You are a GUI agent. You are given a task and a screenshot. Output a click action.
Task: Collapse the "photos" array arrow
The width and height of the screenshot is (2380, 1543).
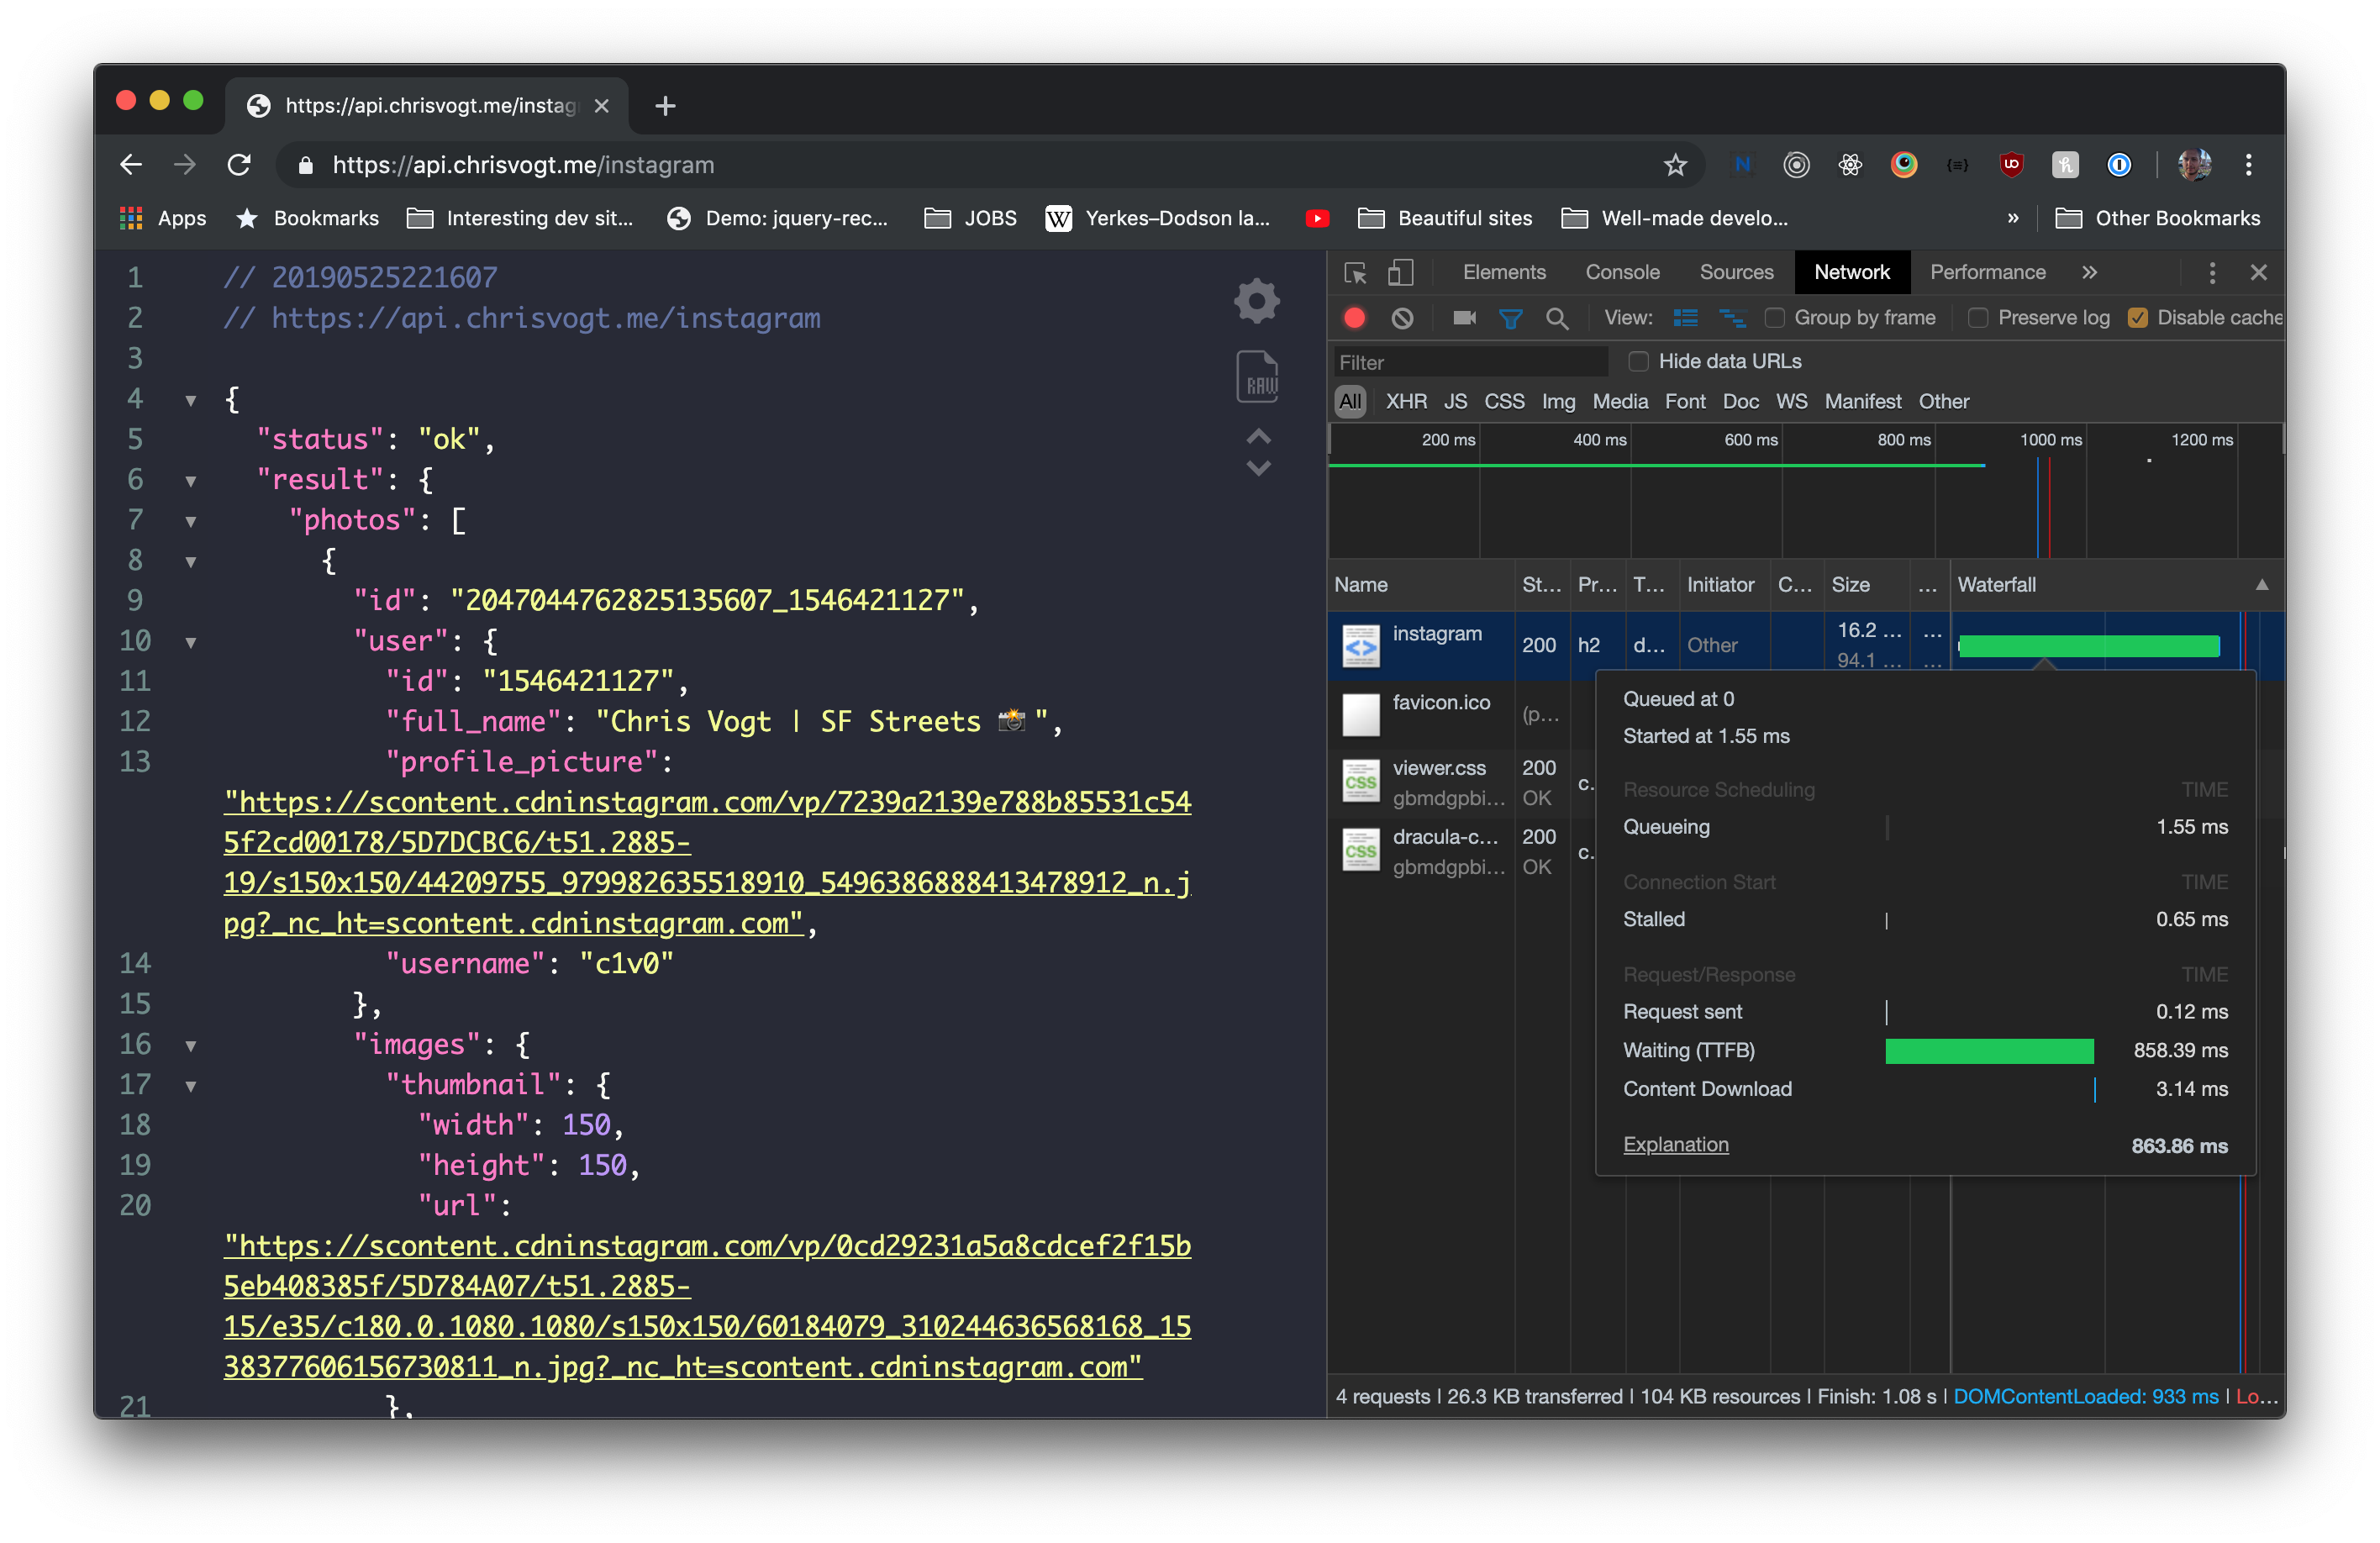[190, 521]
